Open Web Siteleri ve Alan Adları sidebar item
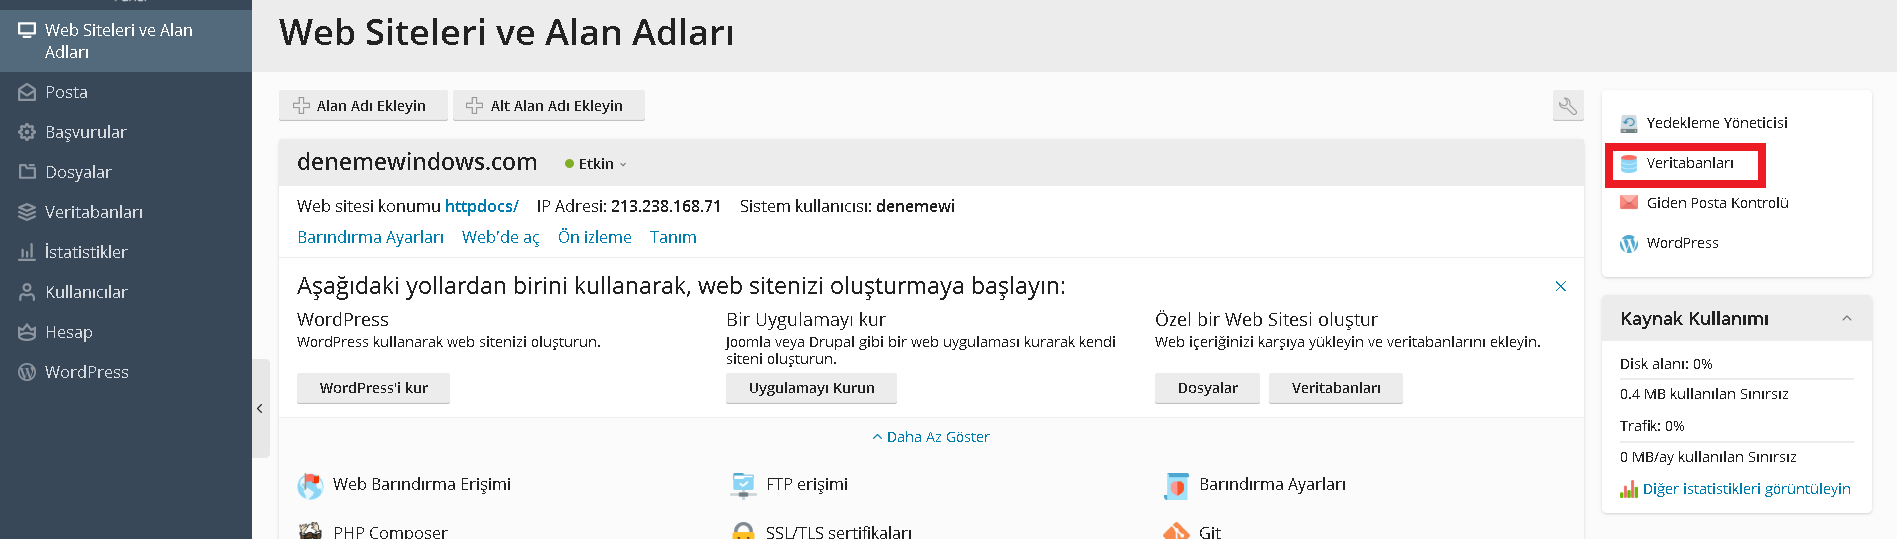The image size is (1897, 539). coord(126,41)
